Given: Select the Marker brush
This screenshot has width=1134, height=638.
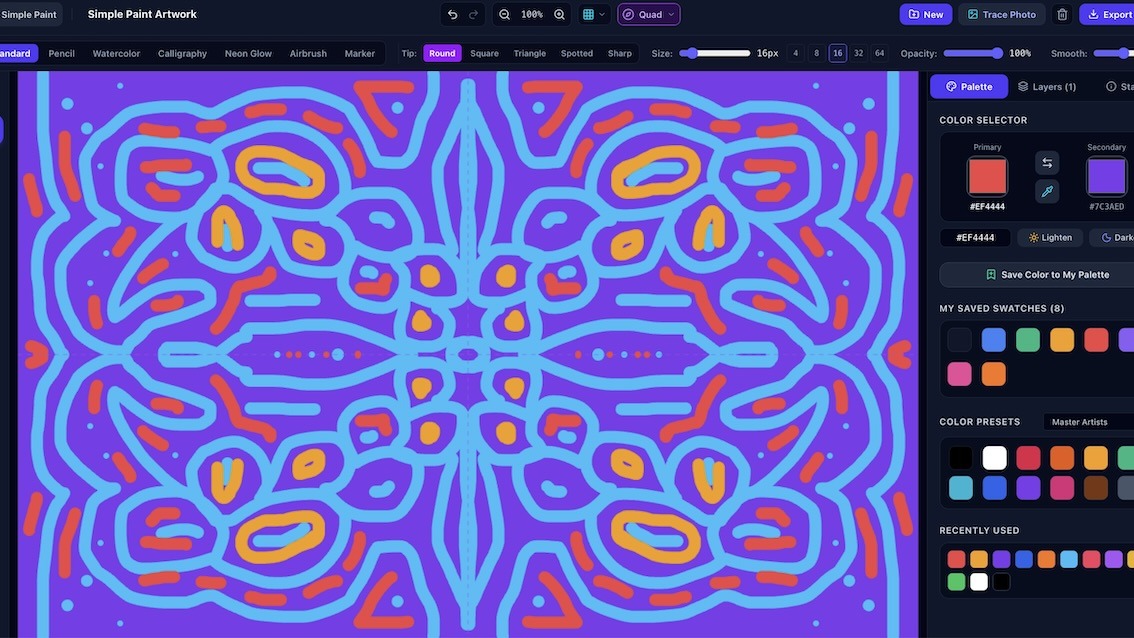Looking at the screenshot, I should [x=359, y=54].
